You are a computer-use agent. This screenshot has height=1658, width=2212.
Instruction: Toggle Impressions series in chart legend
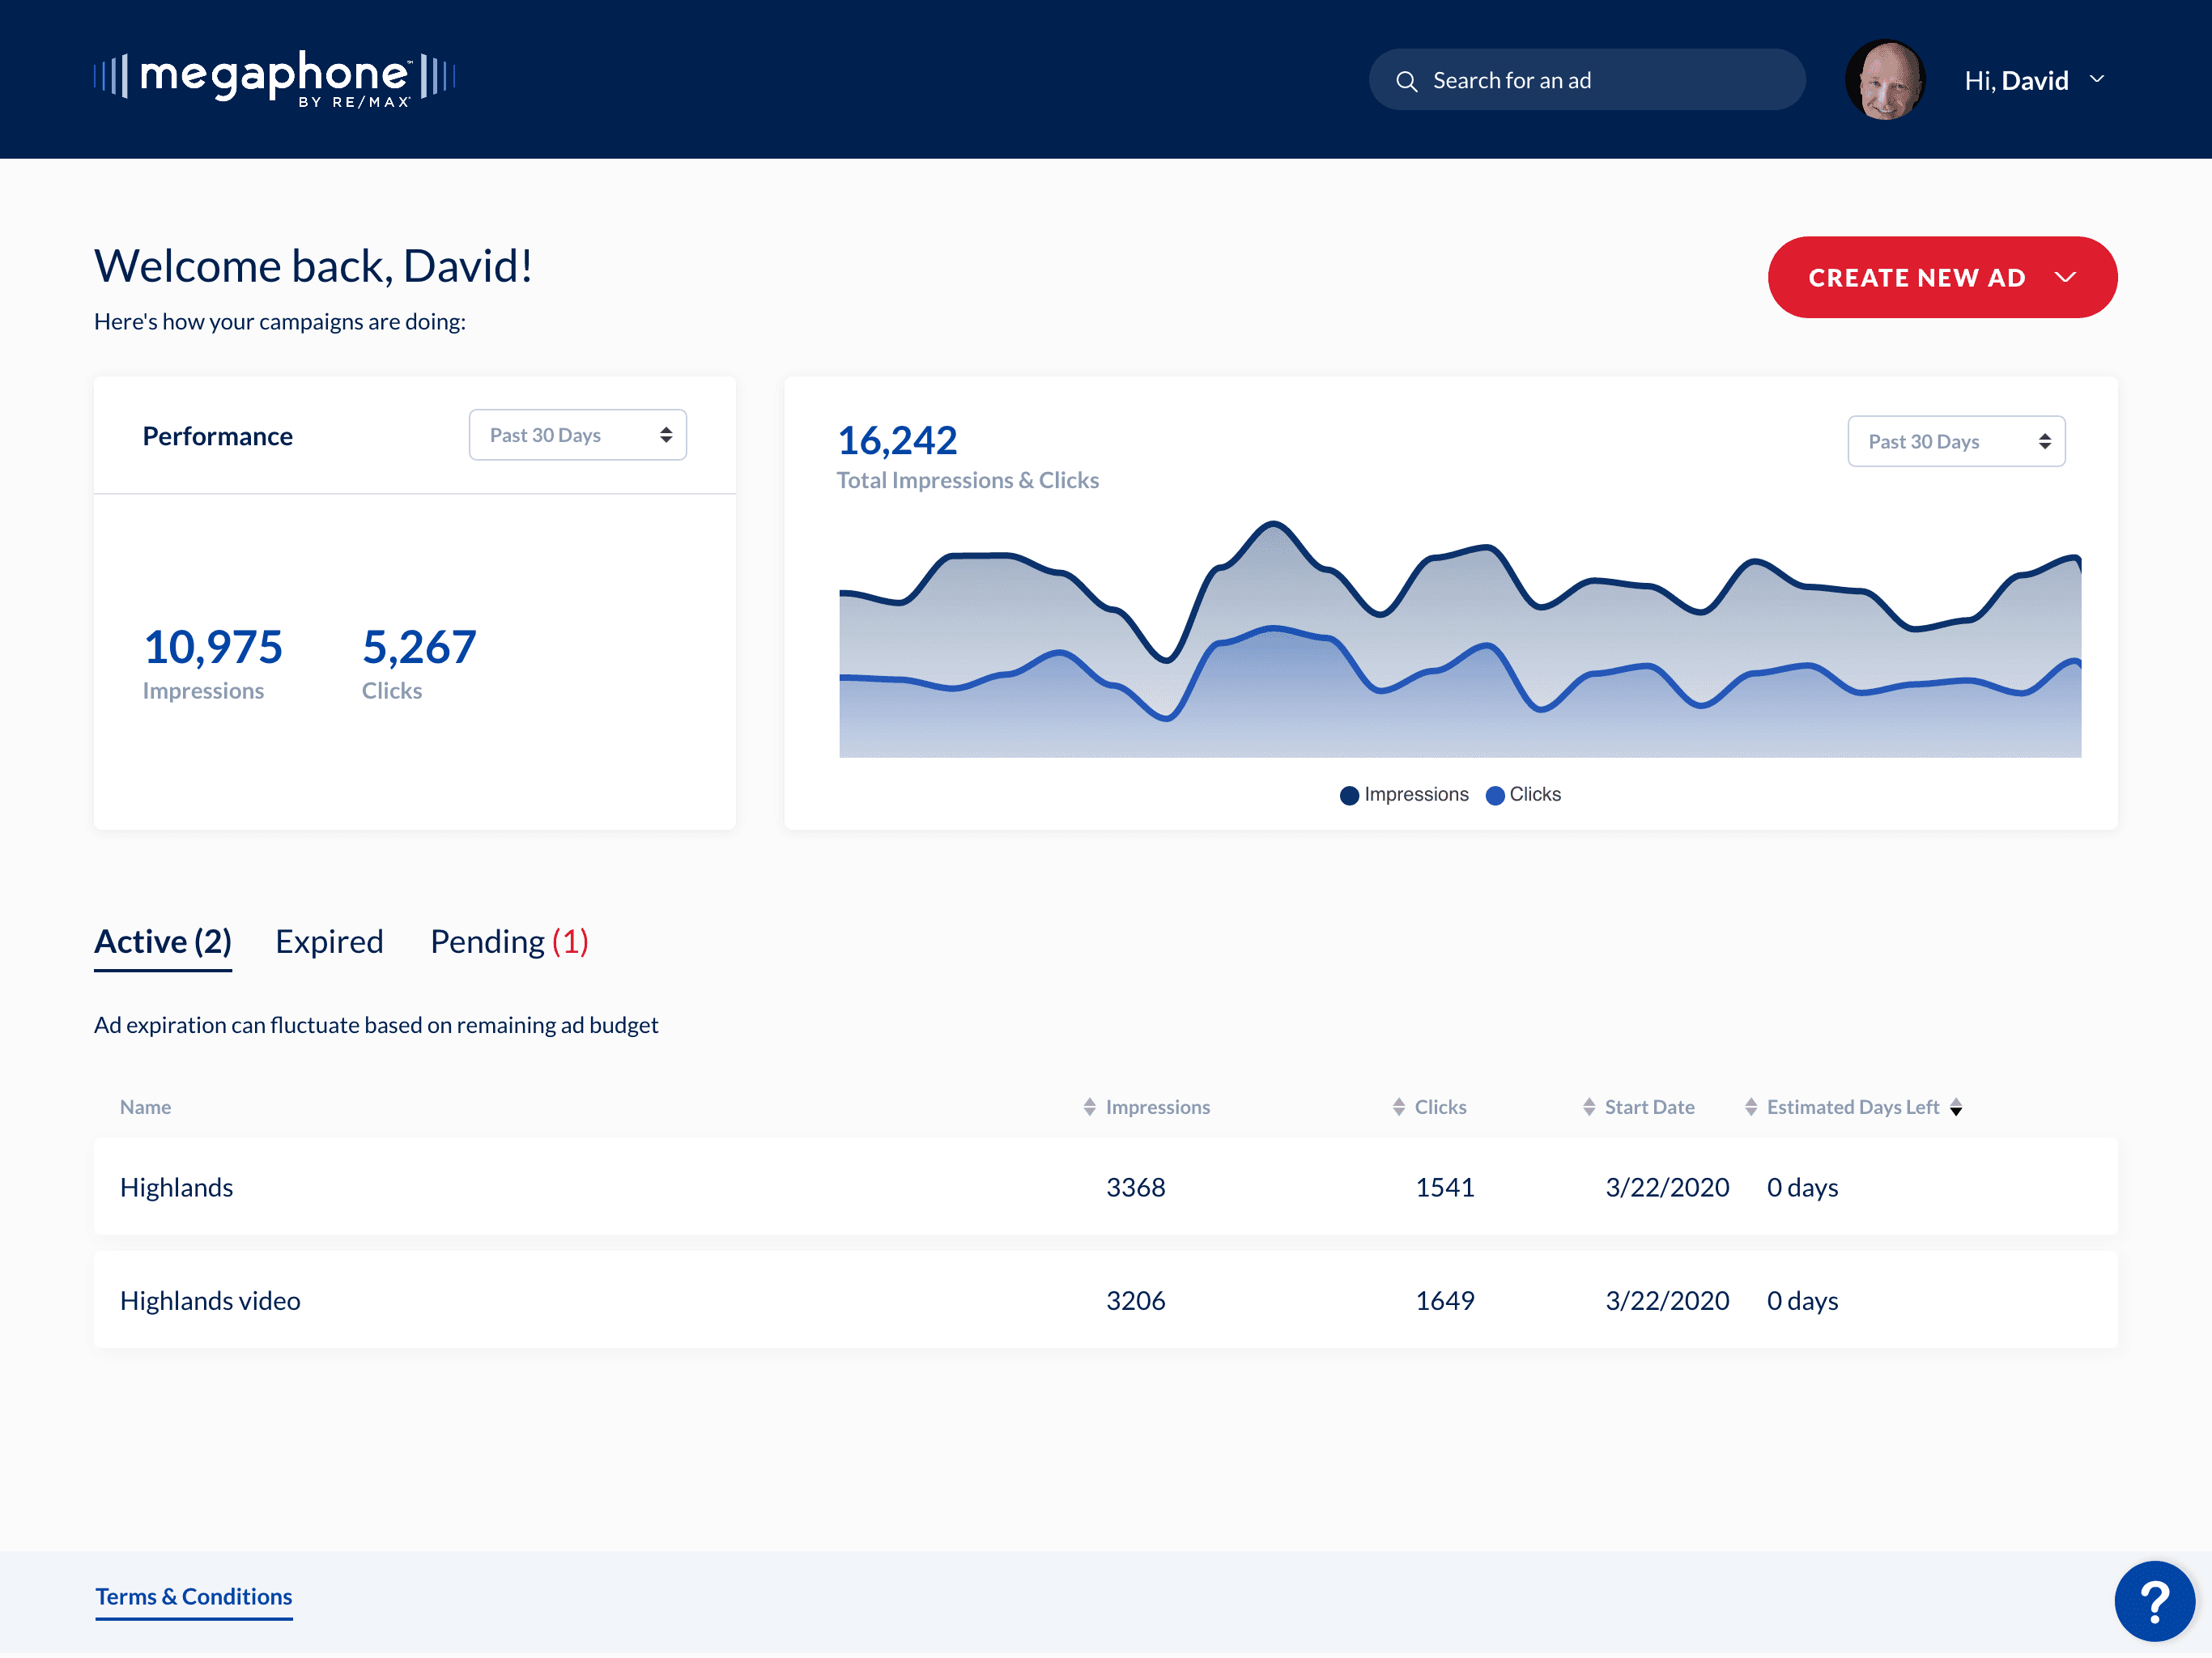pos(1404,795)
